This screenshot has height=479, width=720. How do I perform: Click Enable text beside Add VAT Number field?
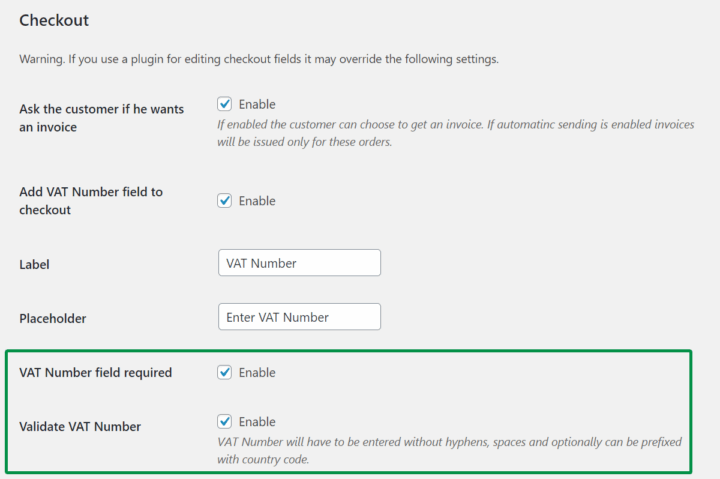point(257,200)
